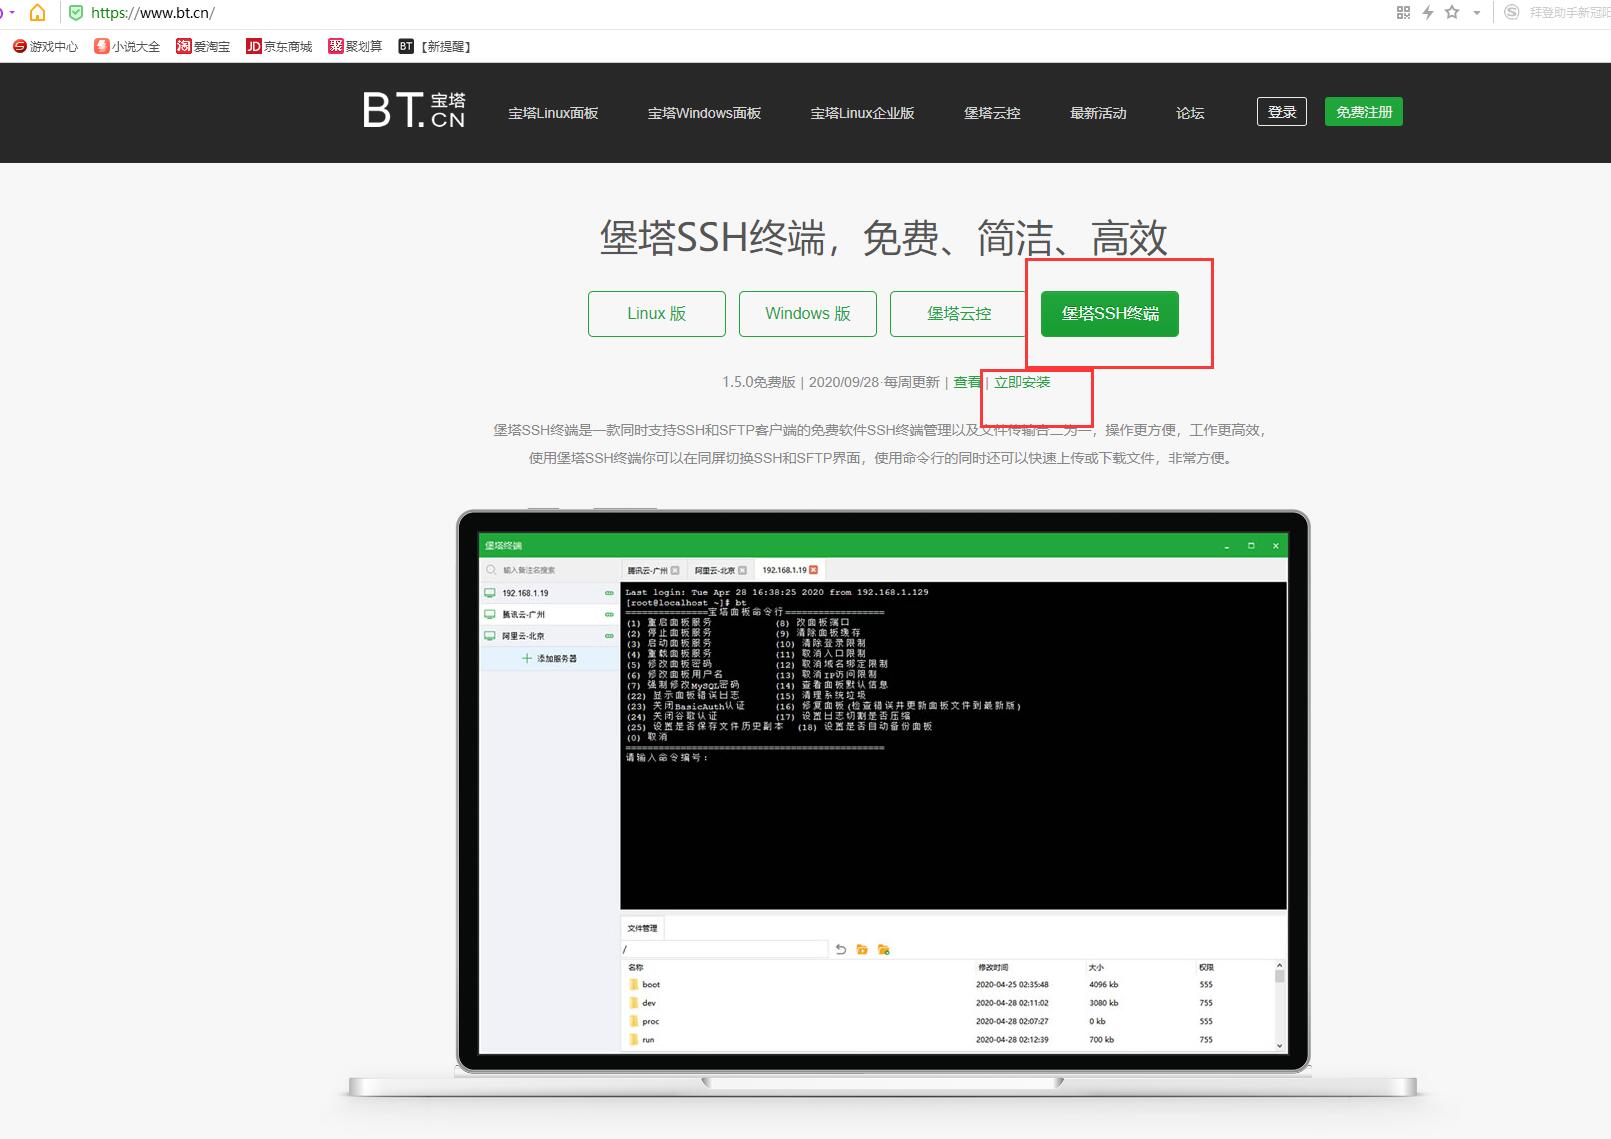The width and height of the screenshot is (1611, 1139).
Task: Select the outlined 堡塔云控 button under the headline
Action: pyautogui.click(x=959, y=314)
